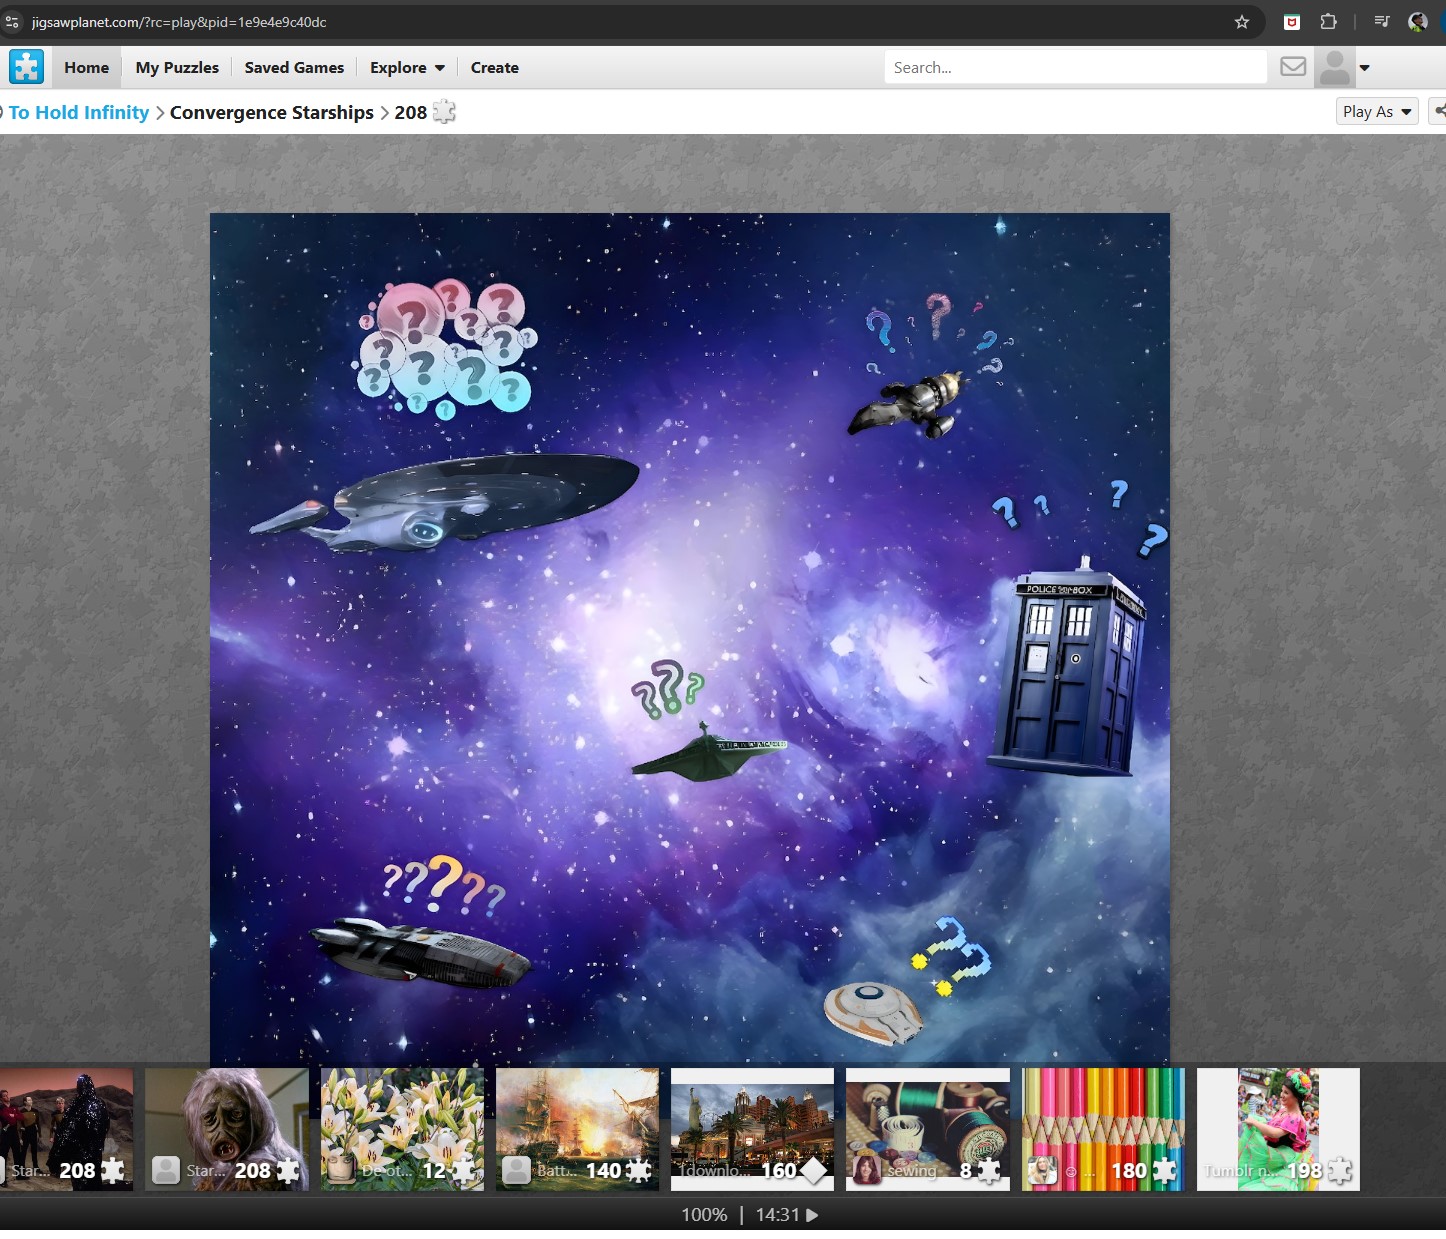Click the red extension icon in the browser toolbar
The image size is (1446, 1239).
pos(1292,22)
